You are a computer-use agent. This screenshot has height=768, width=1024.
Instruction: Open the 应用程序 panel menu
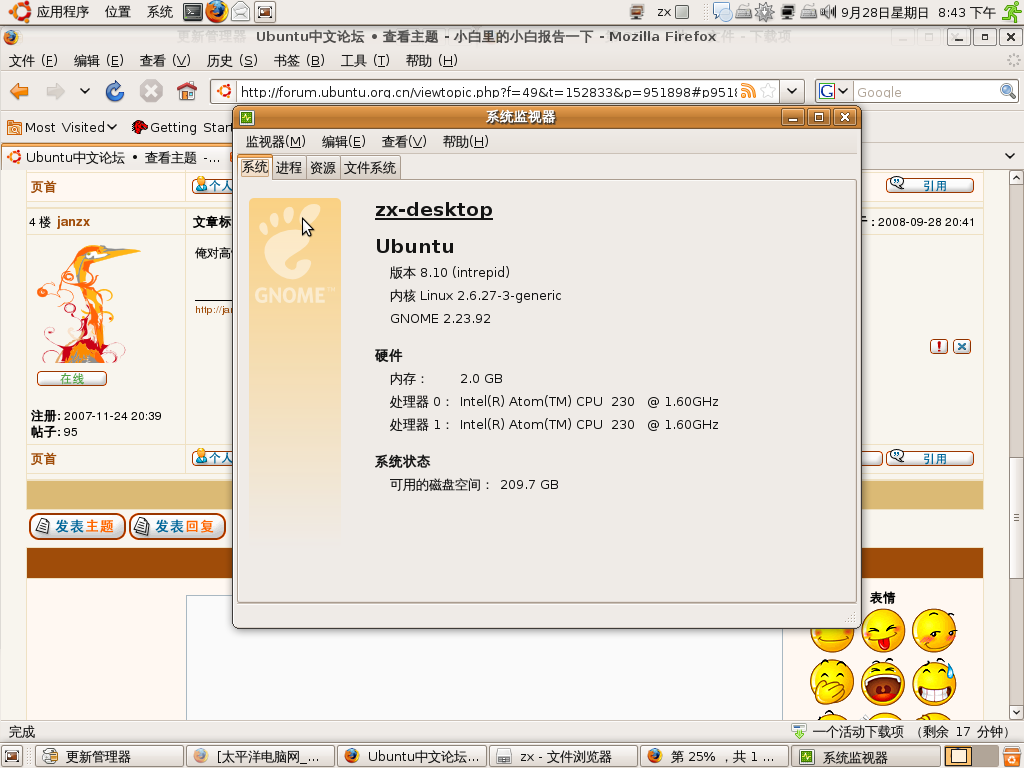click(63, 12)
